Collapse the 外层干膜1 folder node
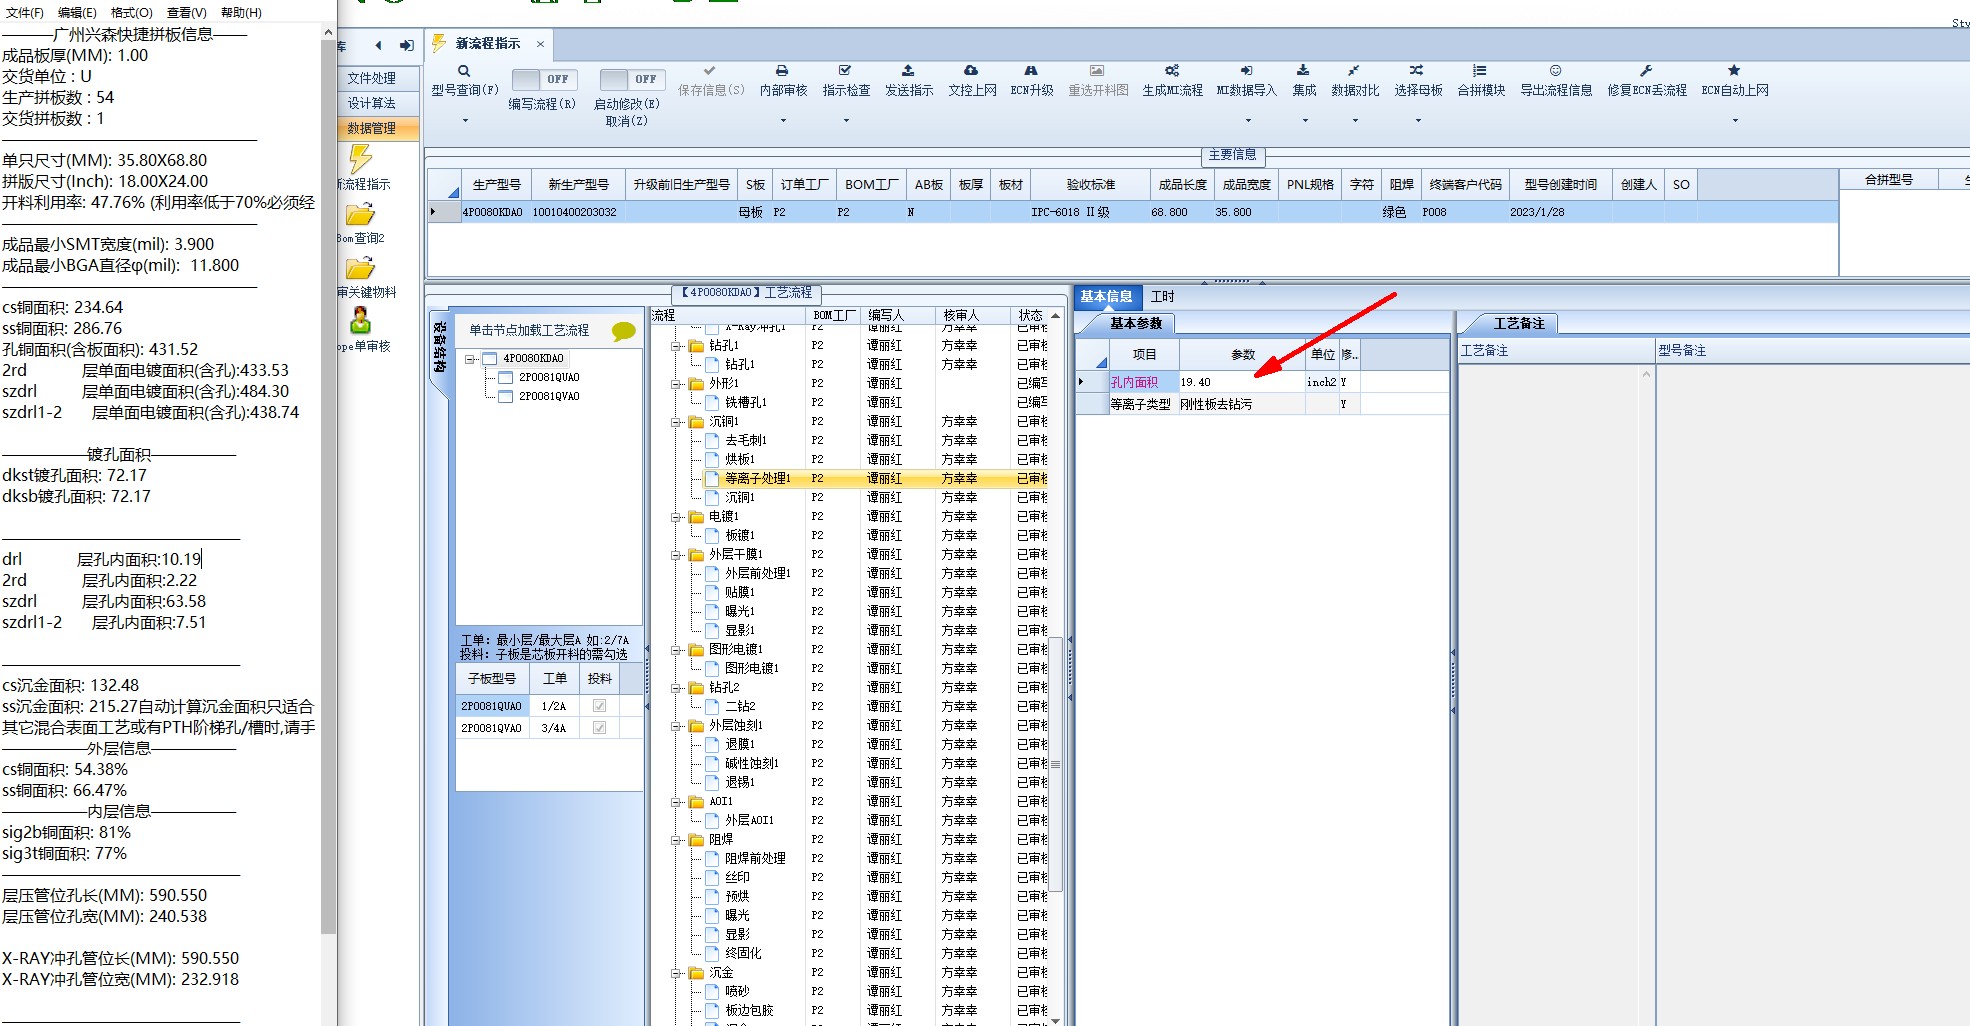This screenshot has width=1970, height=1026. [676, 555]
